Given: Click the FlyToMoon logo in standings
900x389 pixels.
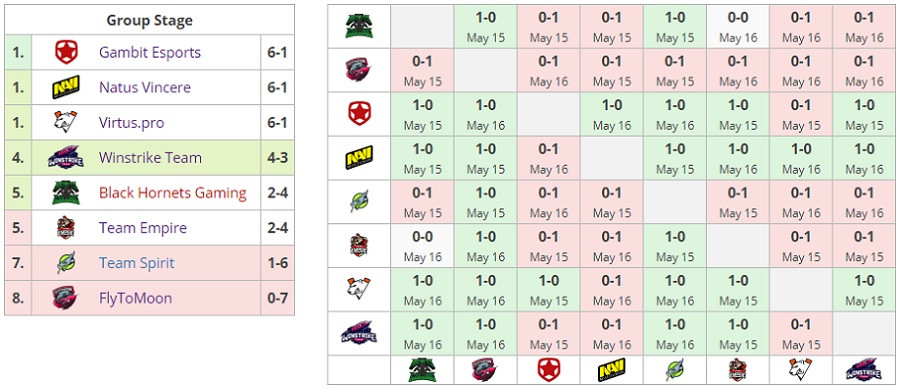Looking at the screenshot, I should click(66, 298).
